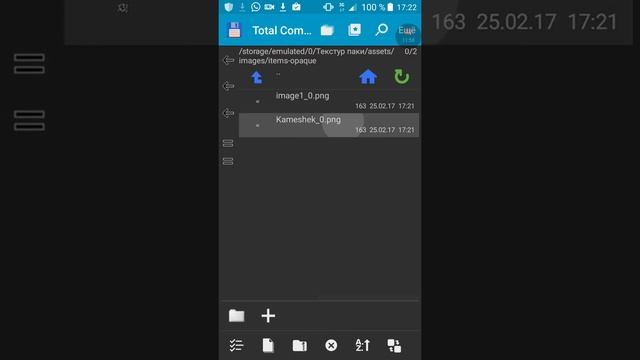Go up one folder with blue arrow
This screenshot has height=360, width=640.
coord(257,77)
